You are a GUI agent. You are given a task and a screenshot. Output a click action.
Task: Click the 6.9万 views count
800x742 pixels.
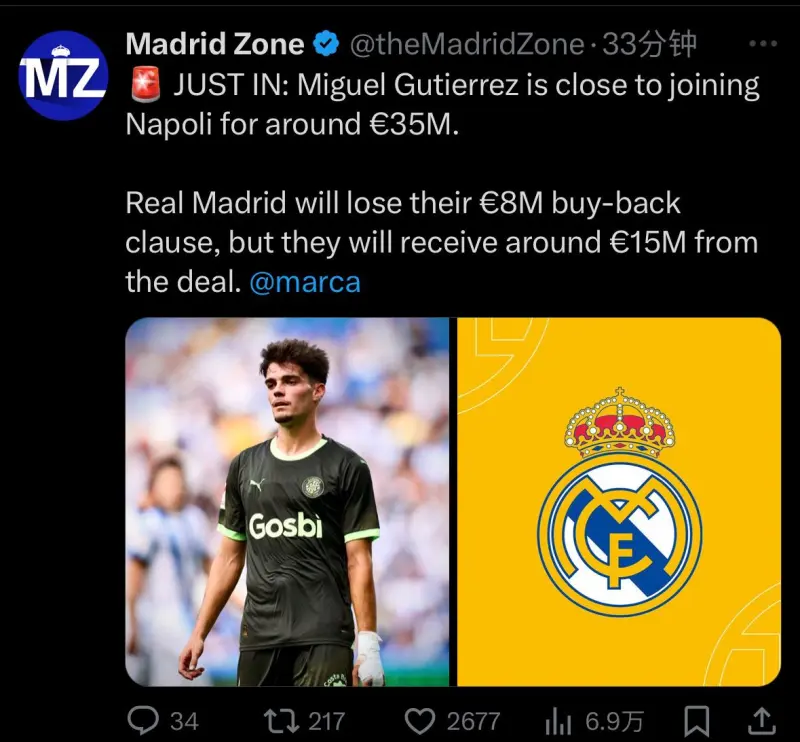614,722
